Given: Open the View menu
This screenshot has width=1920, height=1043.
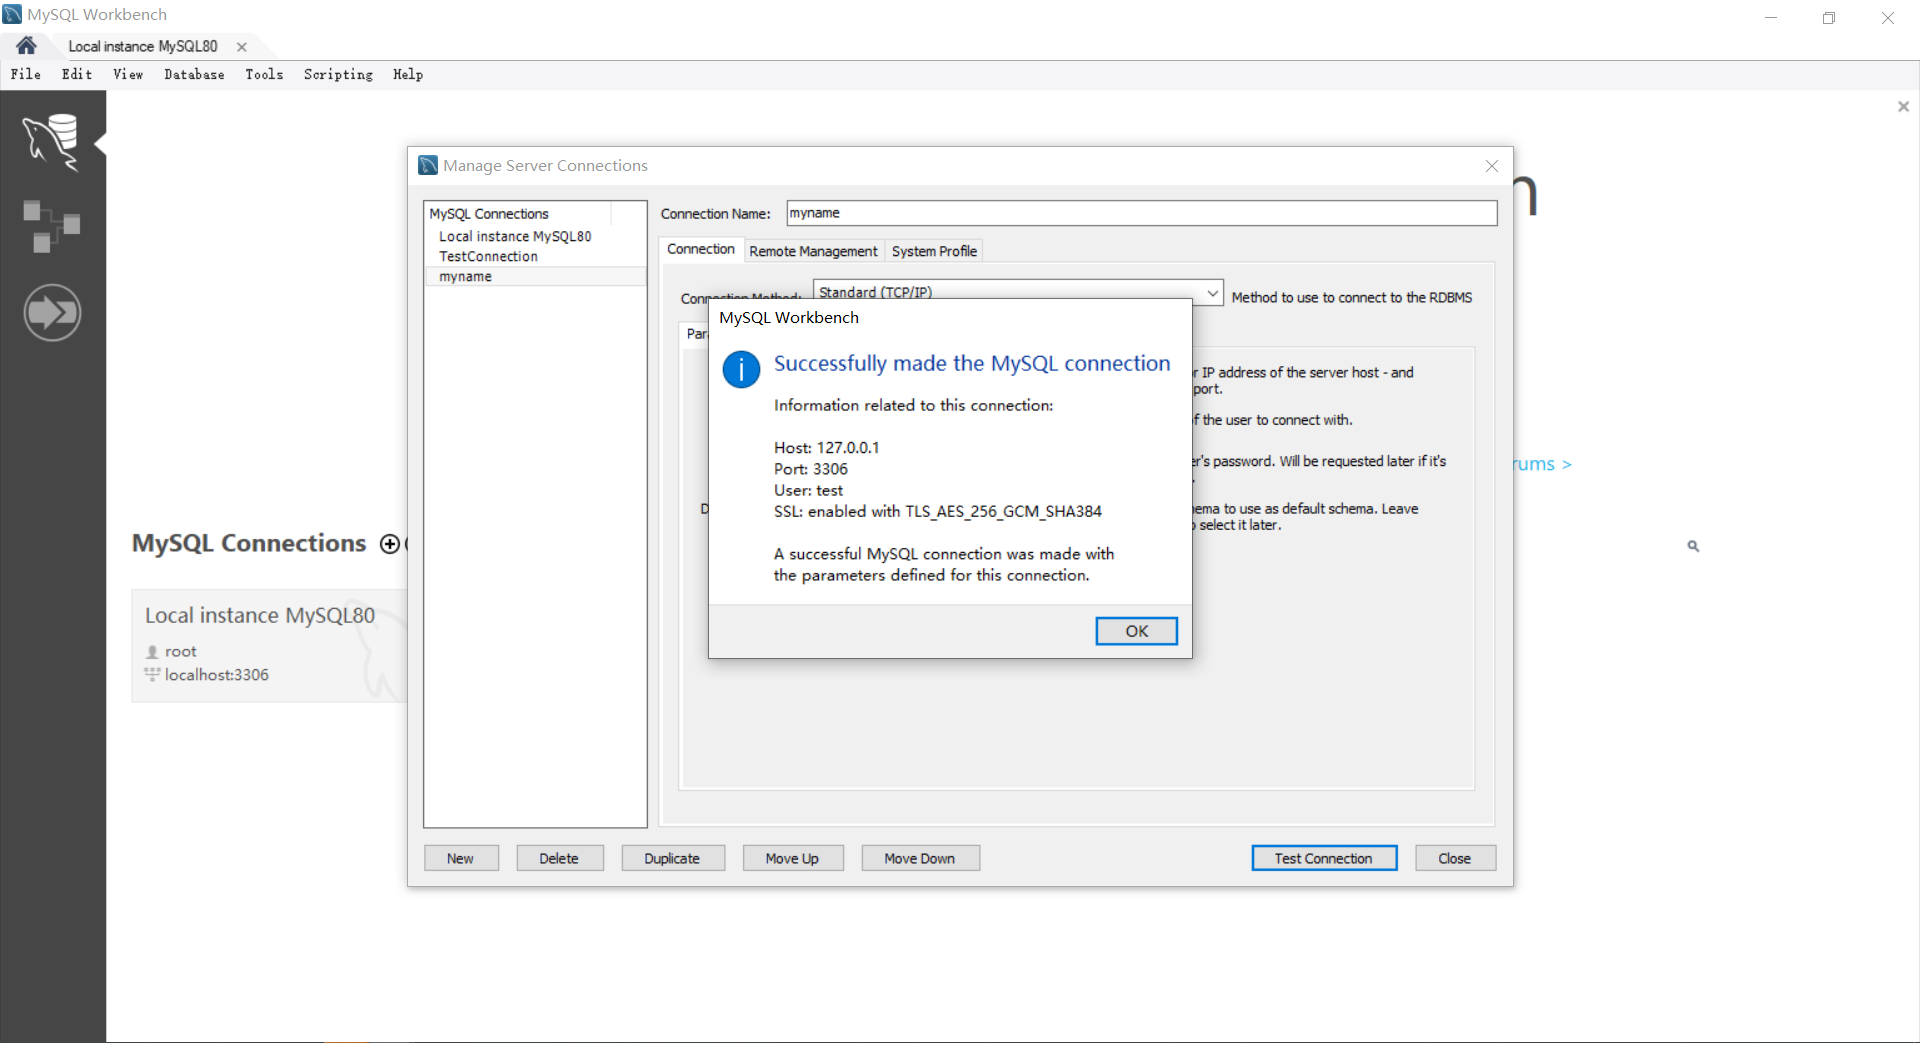Looking at the screenshot, I should click(x=128, y=74).
